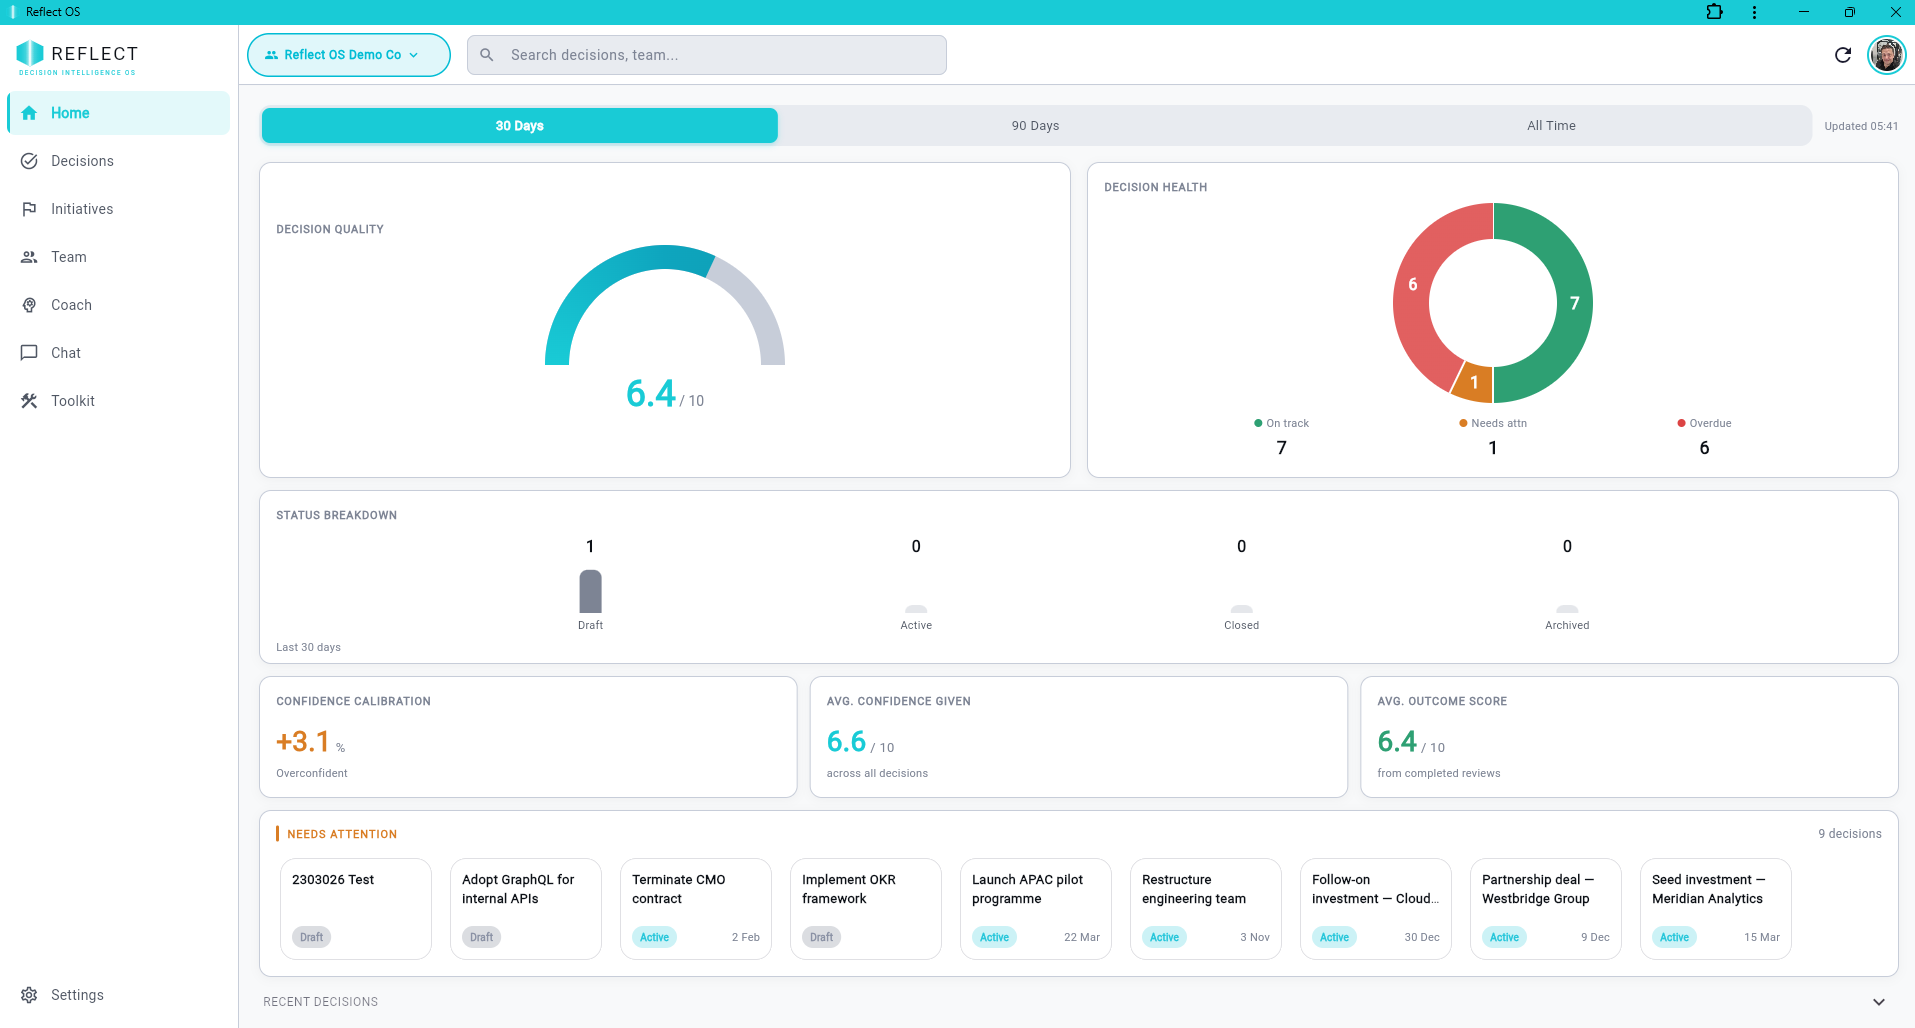The height and width of the screenshot is (1028, 1915).
Task: Open the three-dot menu in title bar
Action: click(1754, 12)
